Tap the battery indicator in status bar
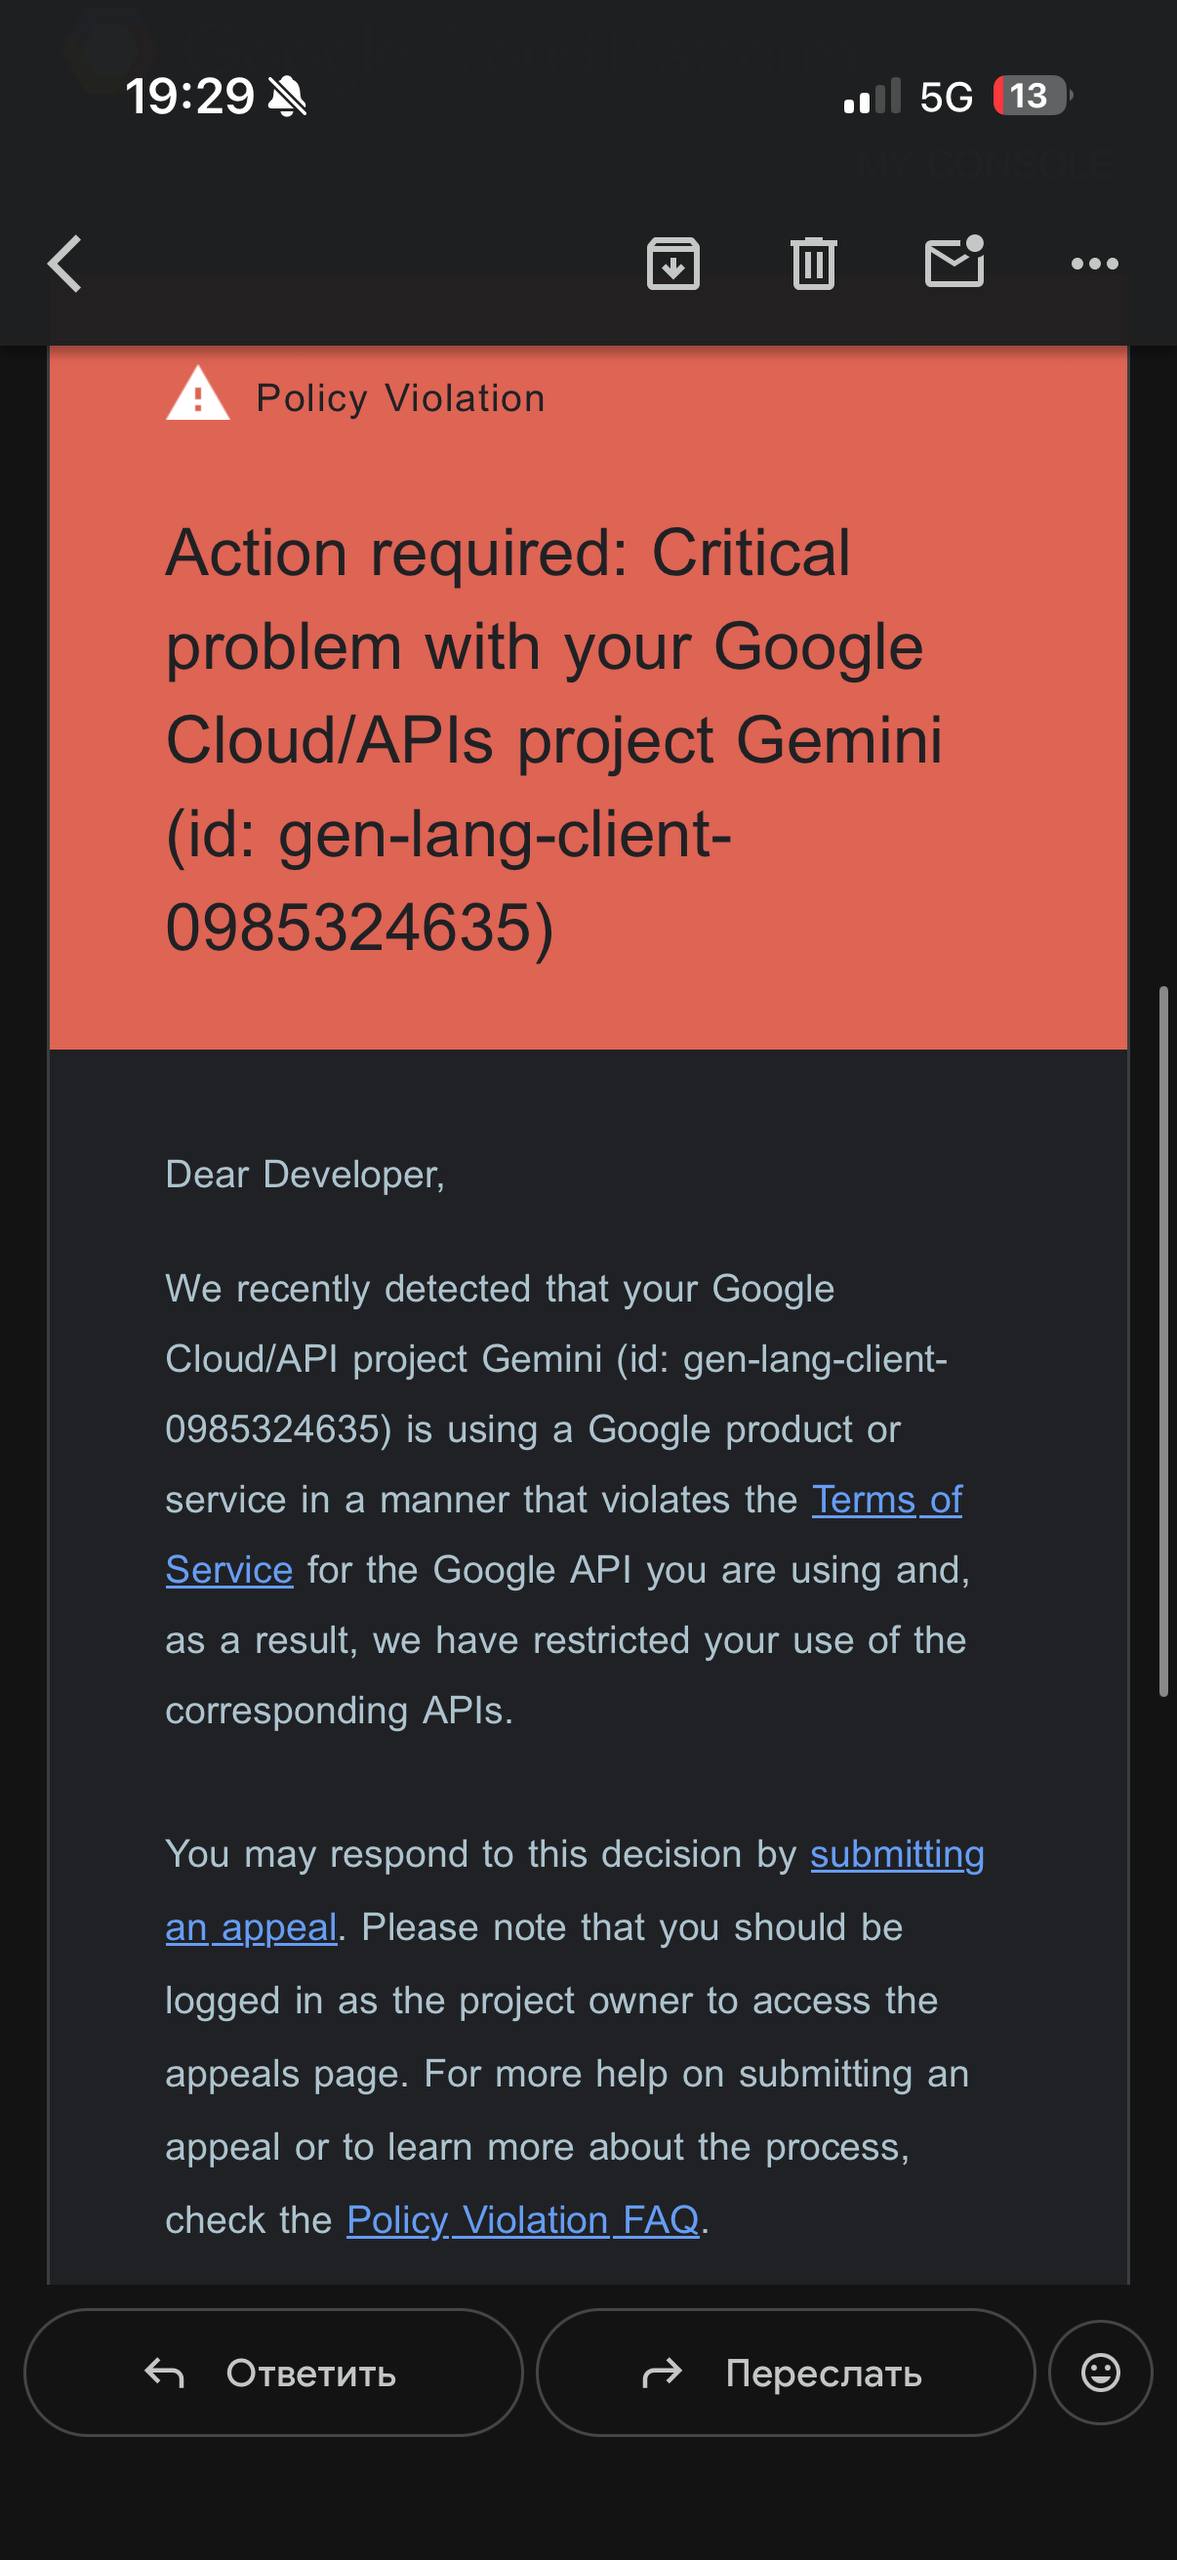Image resolution: width=1177 pixels, height=2560 pixels. [1030, 96]
